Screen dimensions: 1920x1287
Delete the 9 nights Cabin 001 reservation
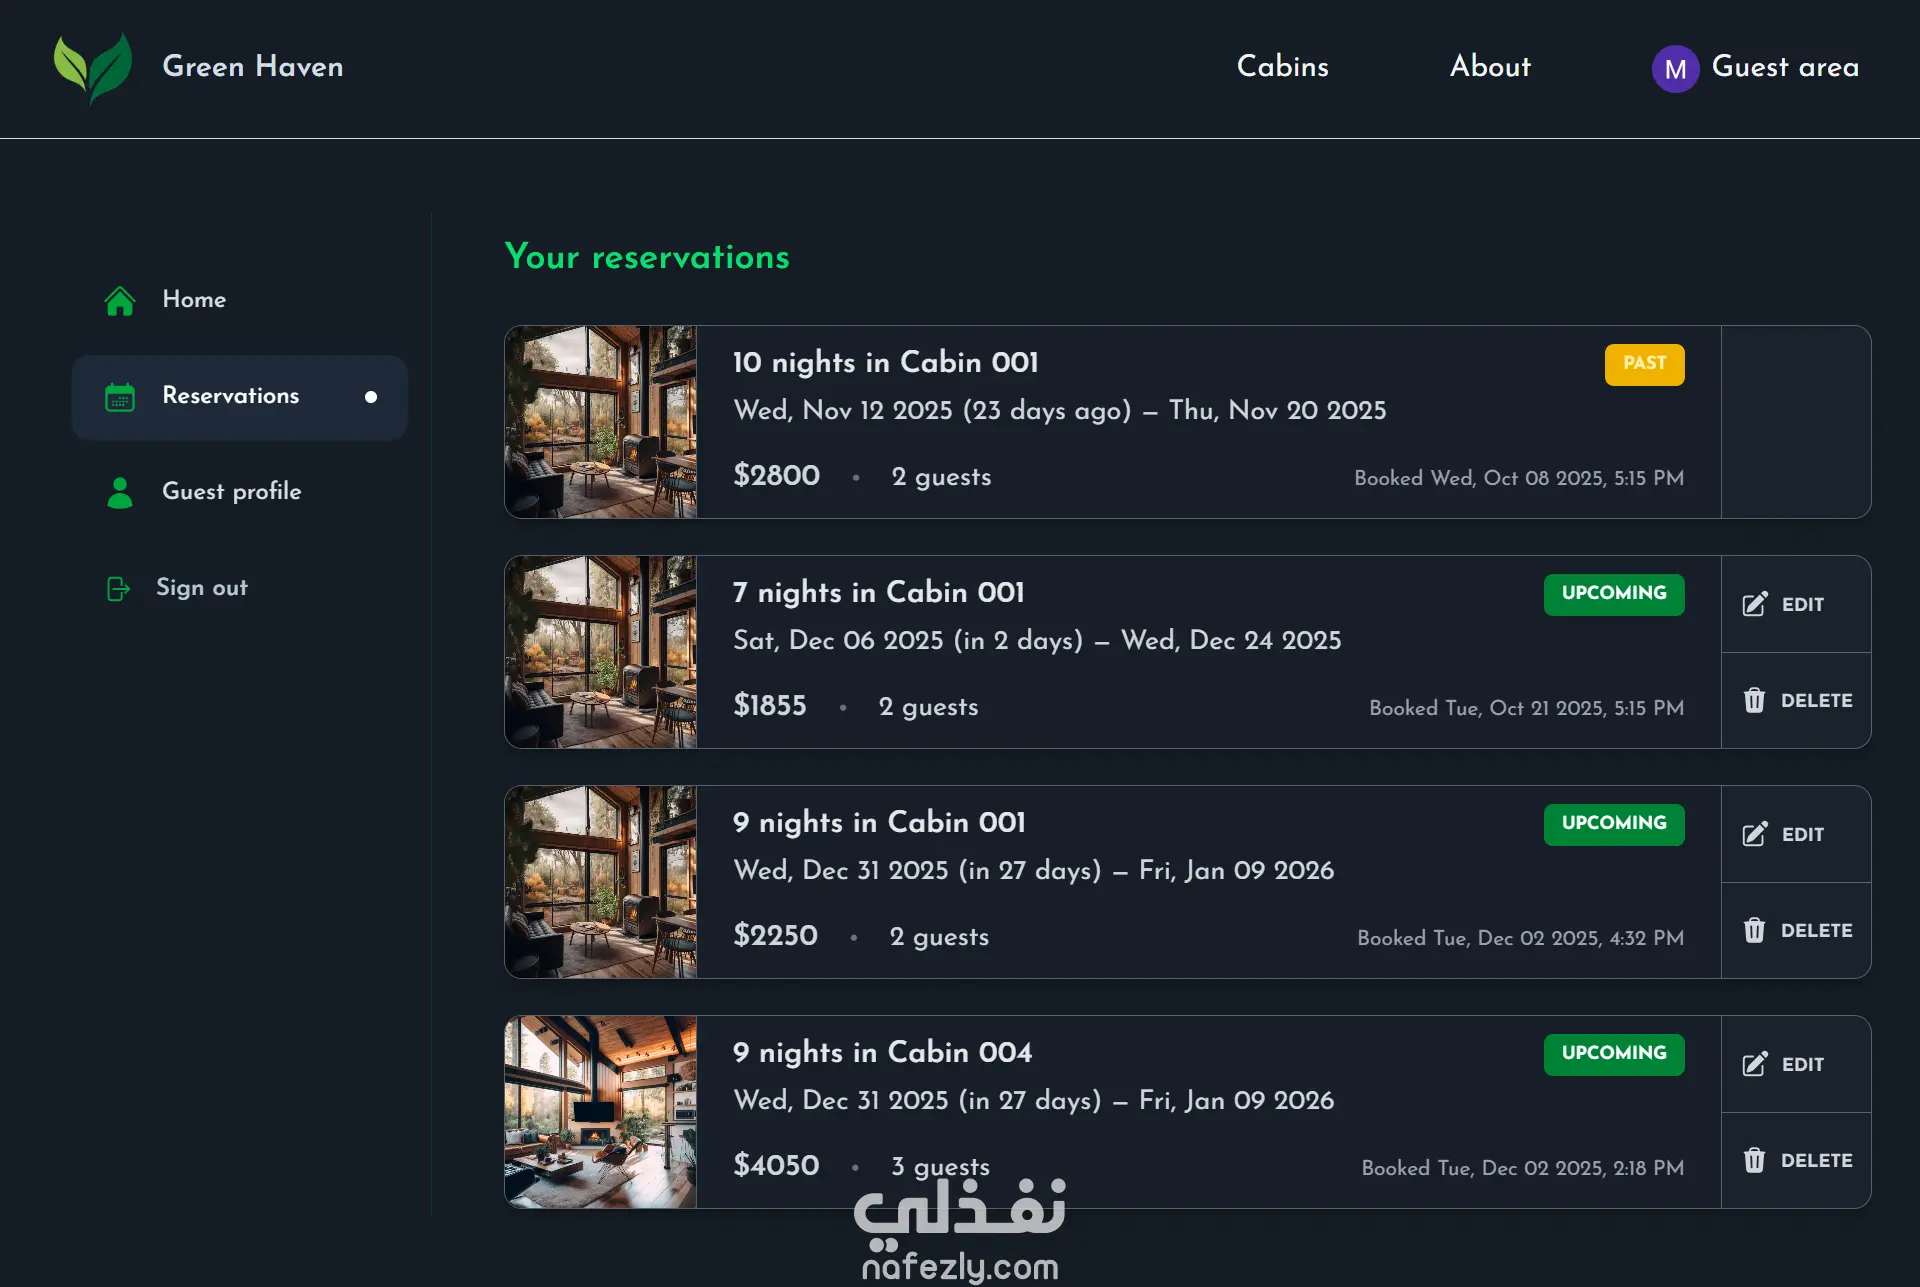coord(1797,930)
